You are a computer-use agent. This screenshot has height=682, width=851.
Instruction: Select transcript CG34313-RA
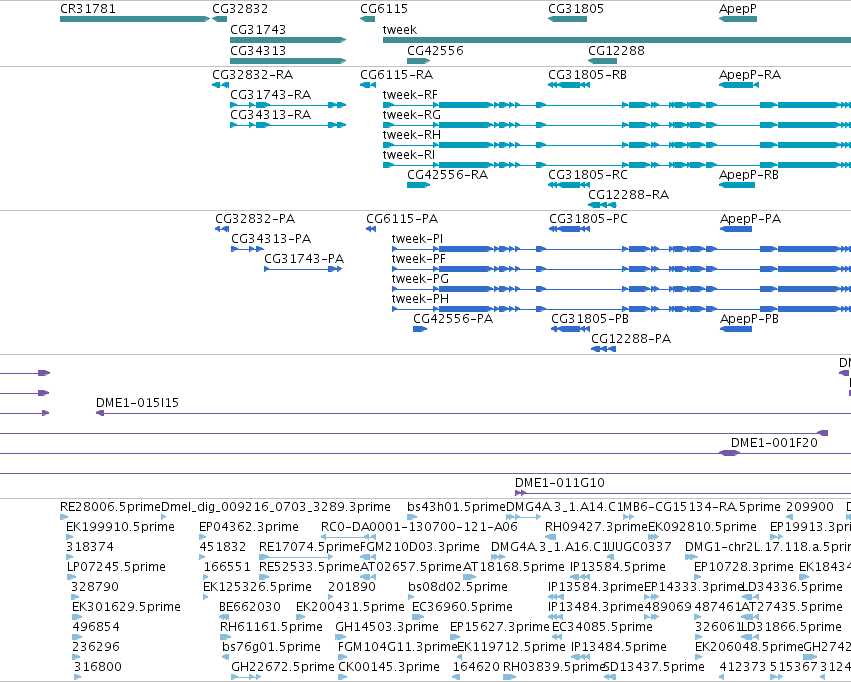288,125
